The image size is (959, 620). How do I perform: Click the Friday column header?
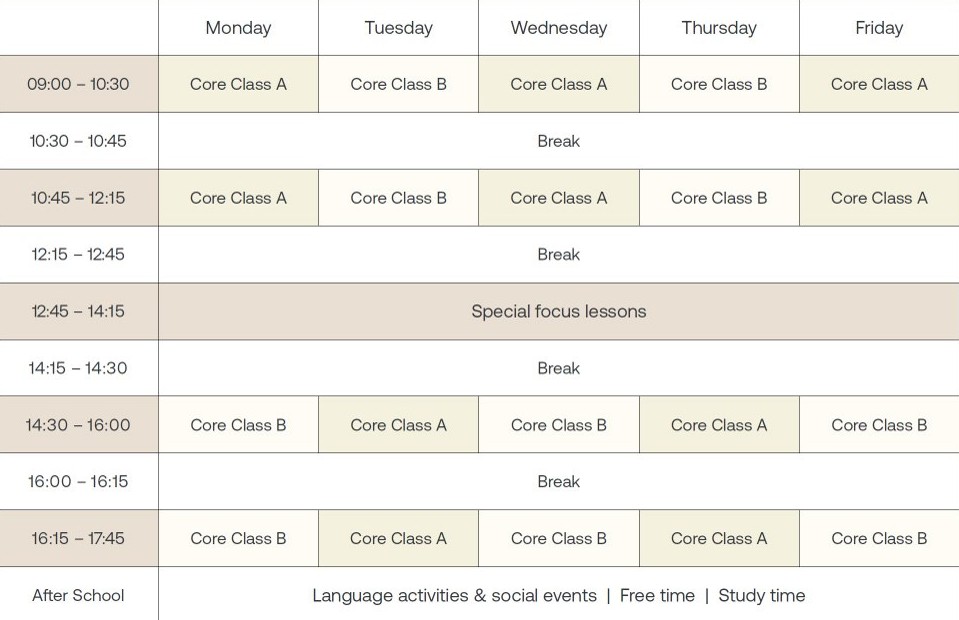pyautogui.click(x=879, y=28)
